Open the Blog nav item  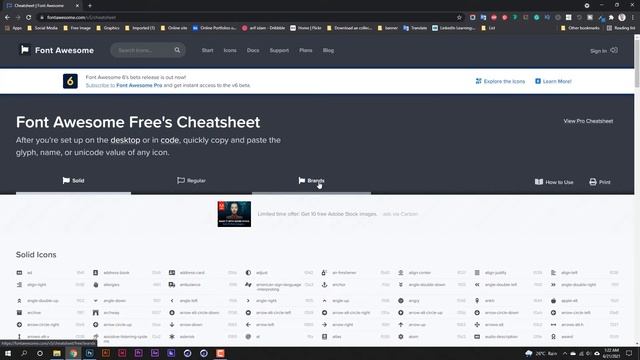pos(328,51)
